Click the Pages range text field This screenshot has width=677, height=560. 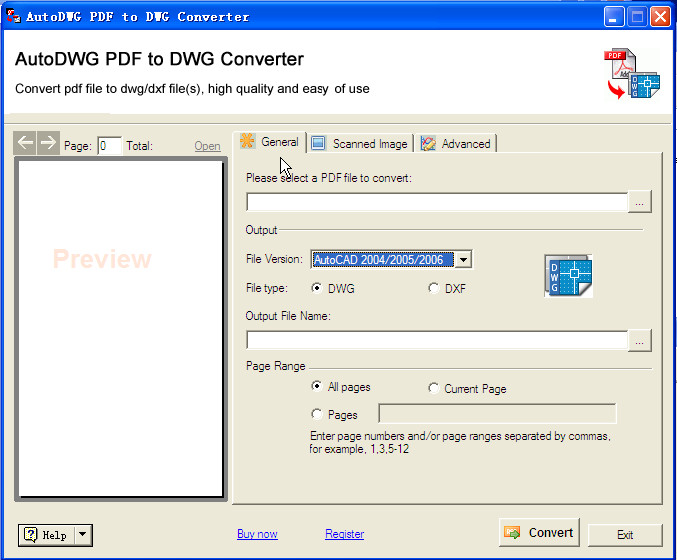pyautogui.click(x=497, y=414)
